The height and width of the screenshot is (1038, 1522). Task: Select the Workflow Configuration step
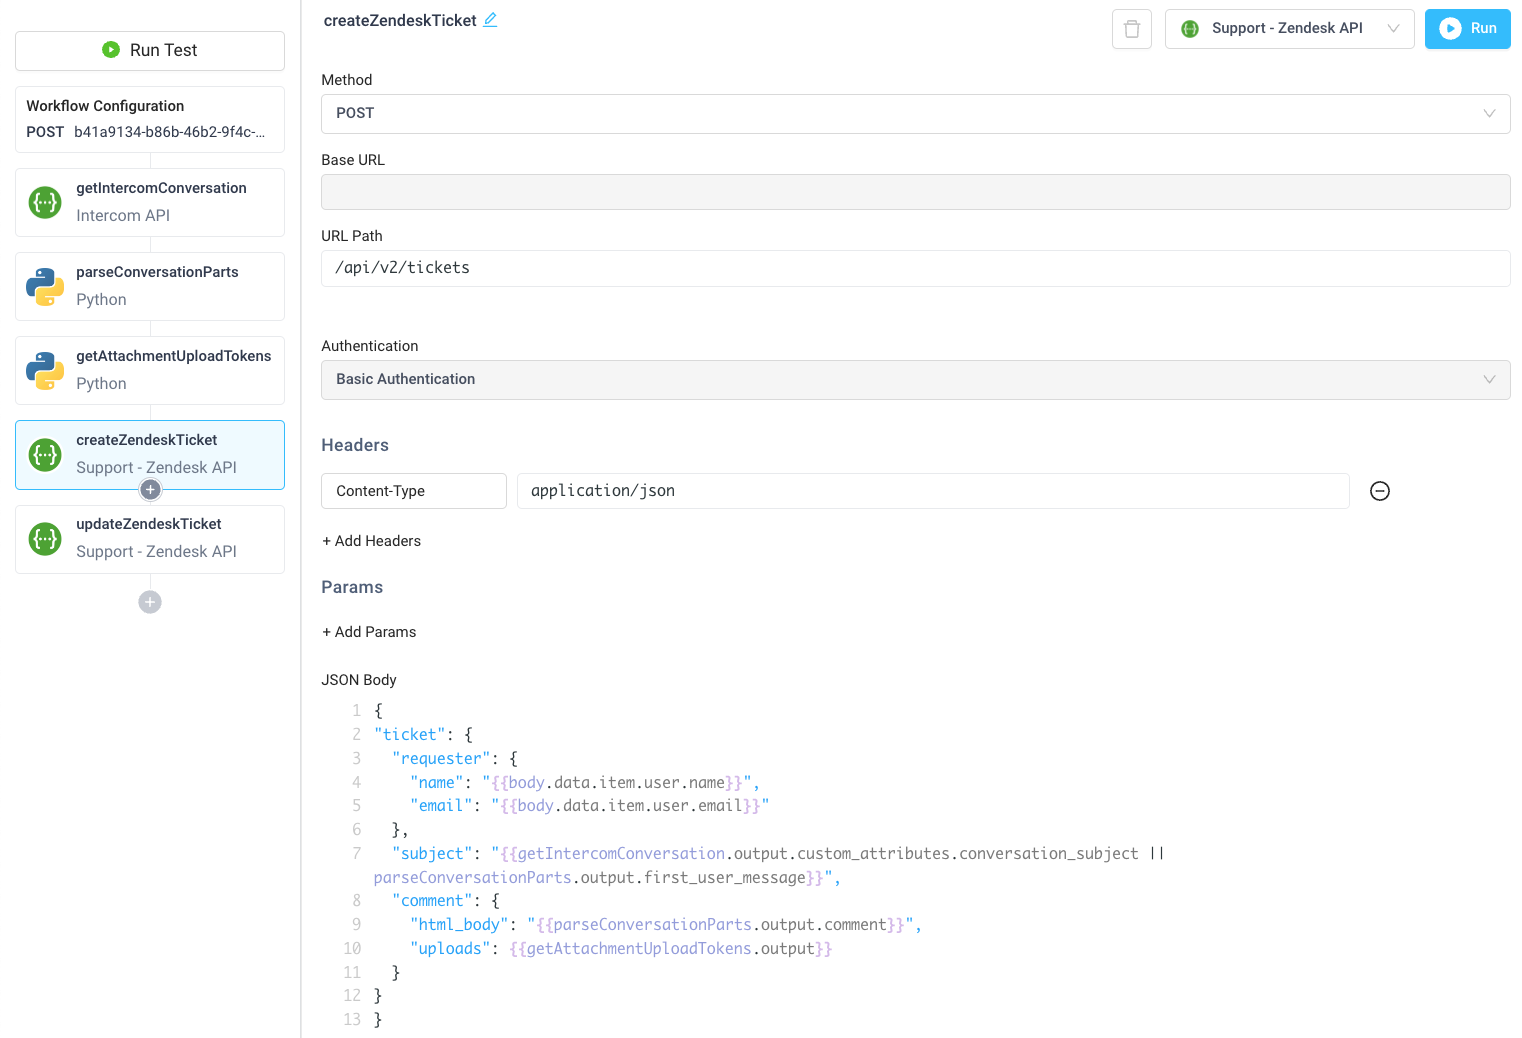149,119
